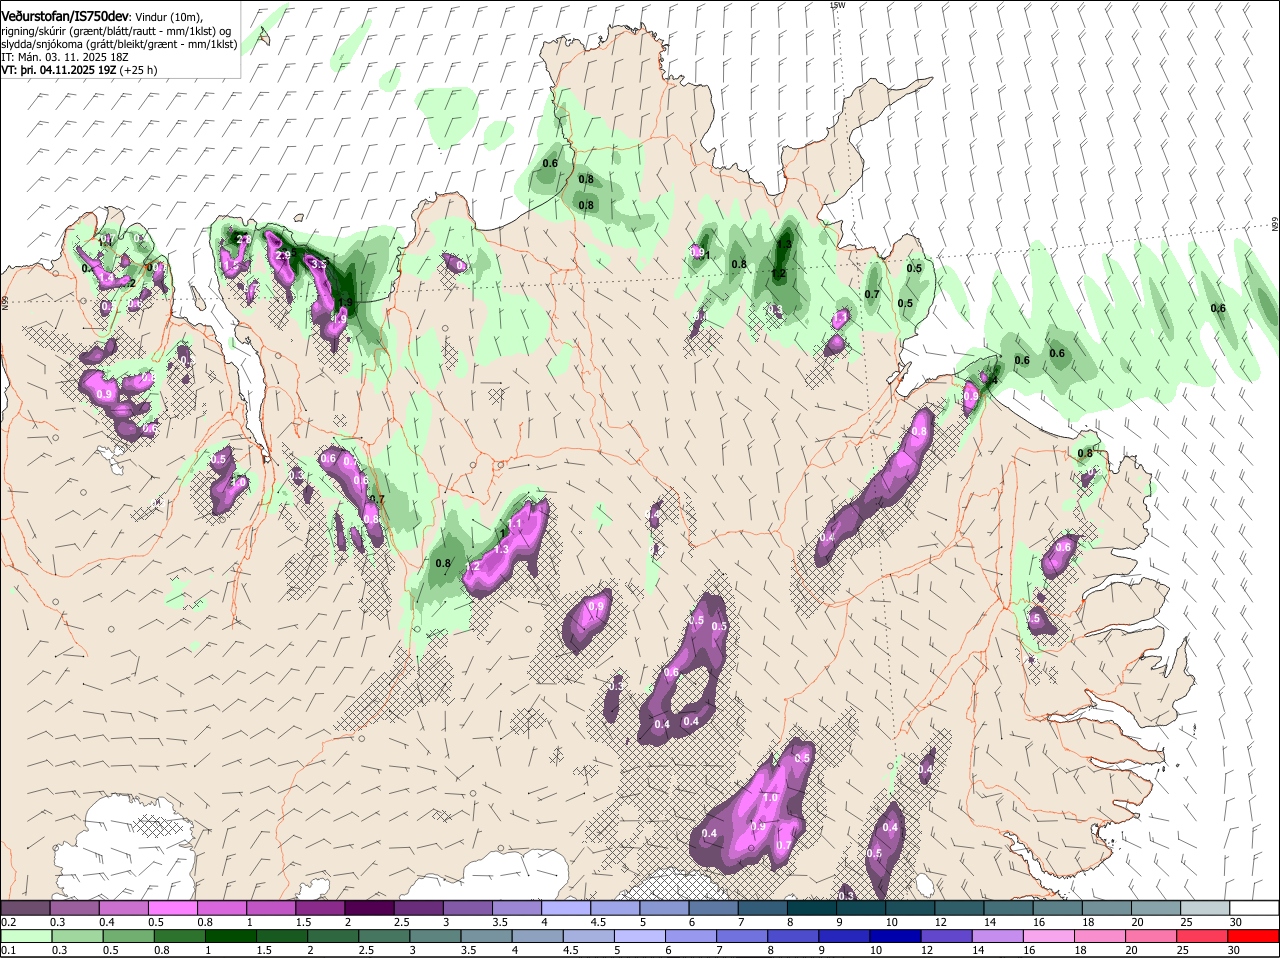Click the 'slydda/snjókoma (grátt/bleikt/grænt' legend description line
Image resolution: width=1280 pixels, height=958 pixels.
pyautogui.click(x=119, y=45)
